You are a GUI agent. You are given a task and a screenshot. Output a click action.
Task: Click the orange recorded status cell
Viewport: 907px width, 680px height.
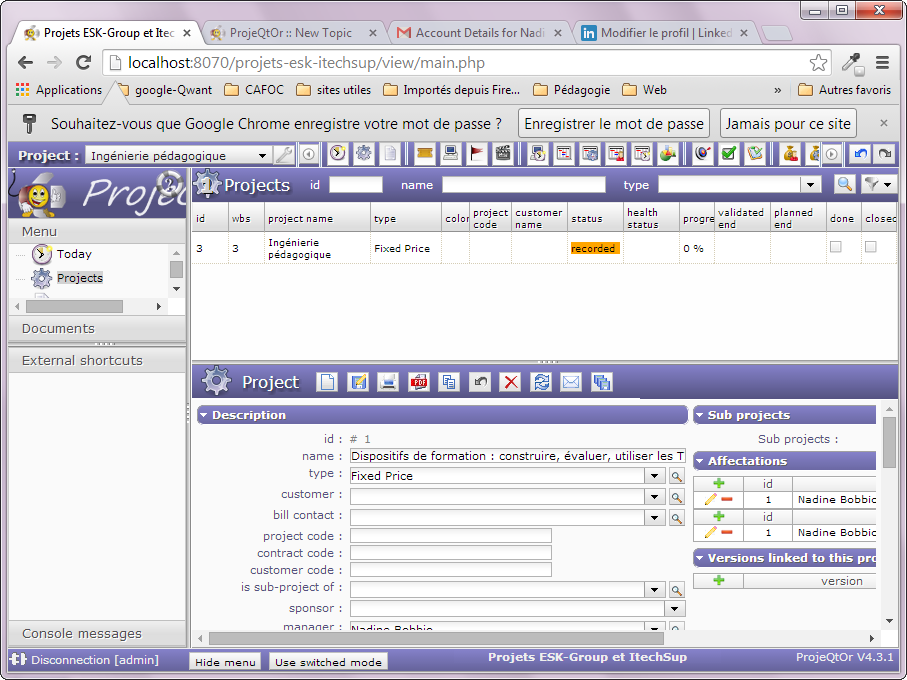(x=594, y=248)
